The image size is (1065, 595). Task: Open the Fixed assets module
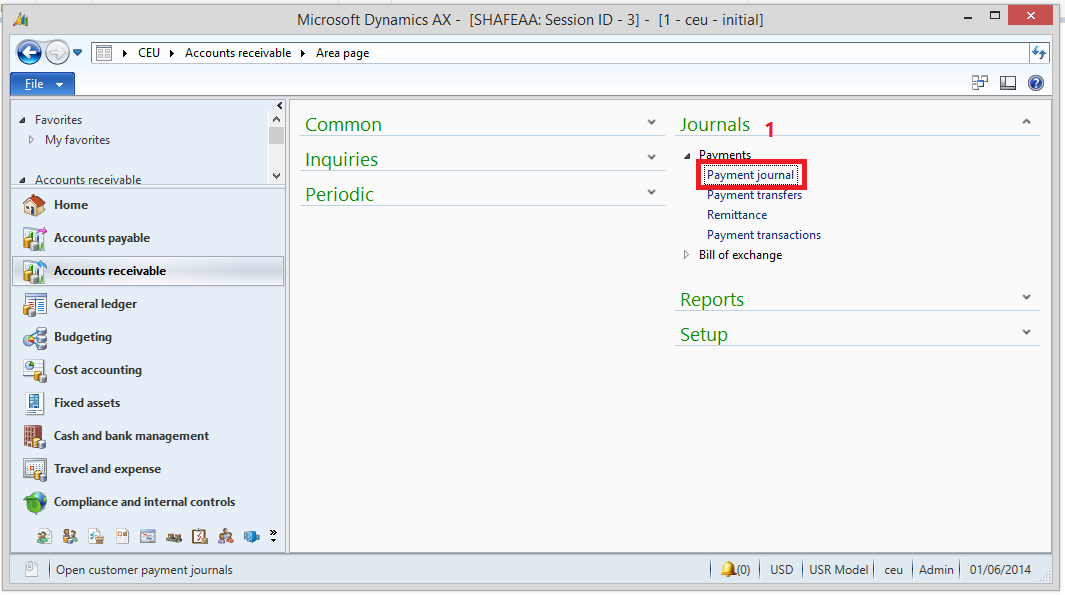(x=147, y=403)
